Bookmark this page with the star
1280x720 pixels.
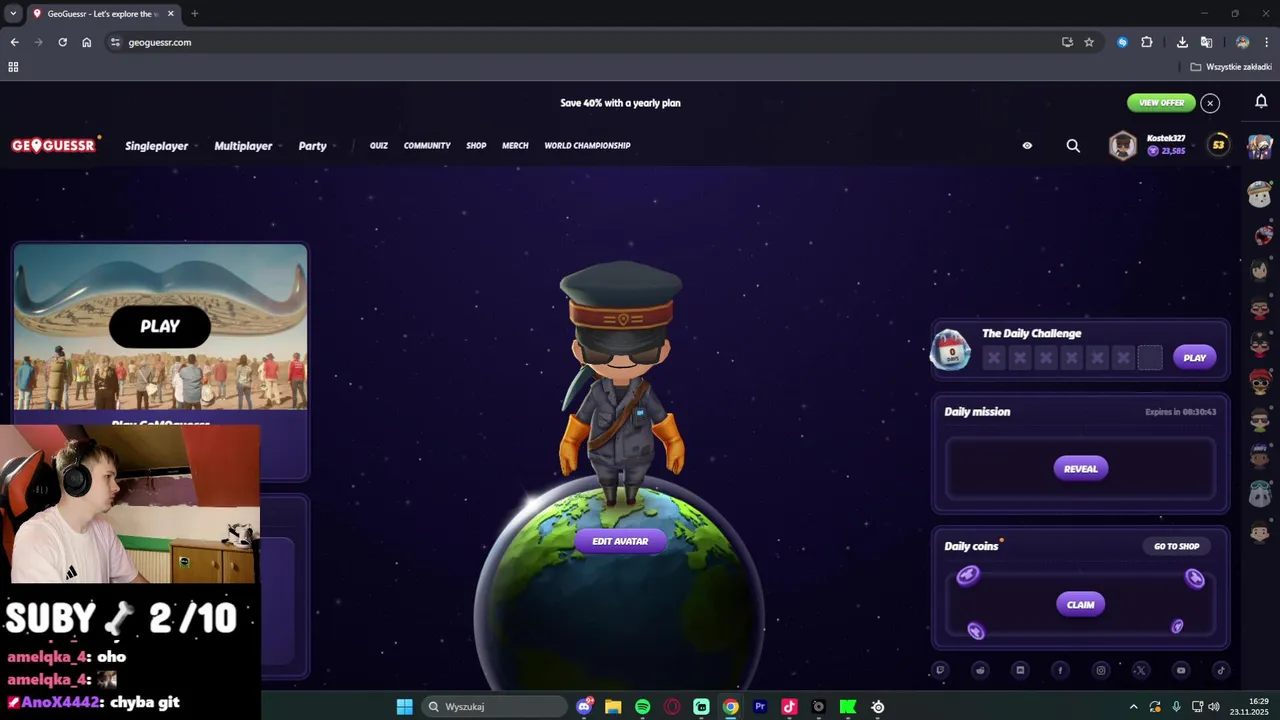pos(1089,42)
